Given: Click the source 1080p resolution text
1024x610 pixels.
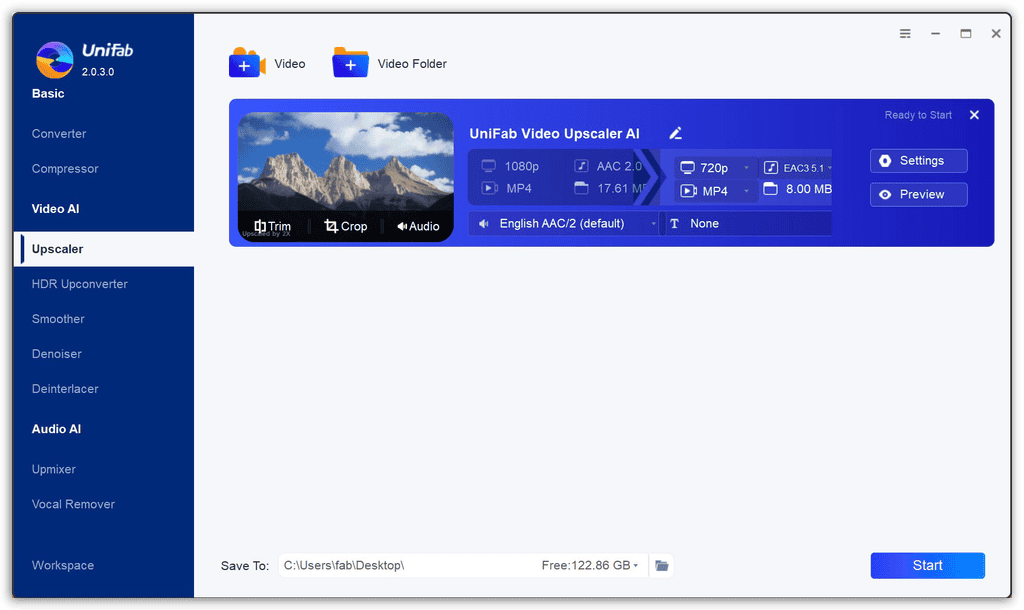Looking at the screenshot, I should pos(522,166).
